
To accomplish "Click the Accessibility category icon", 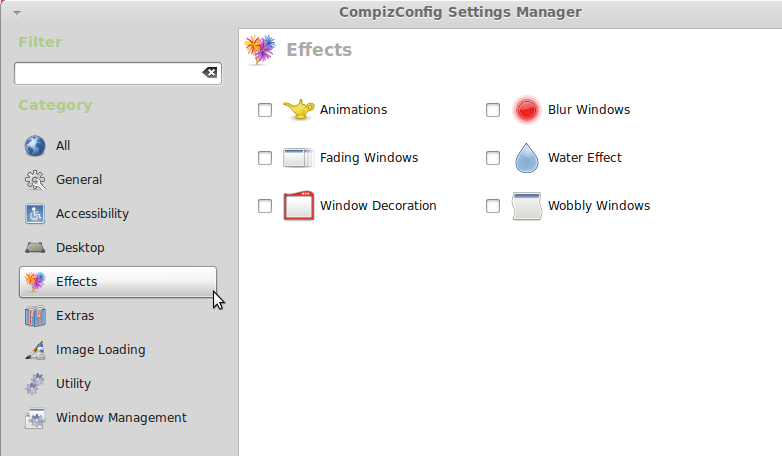I will [x=35, y=214].
